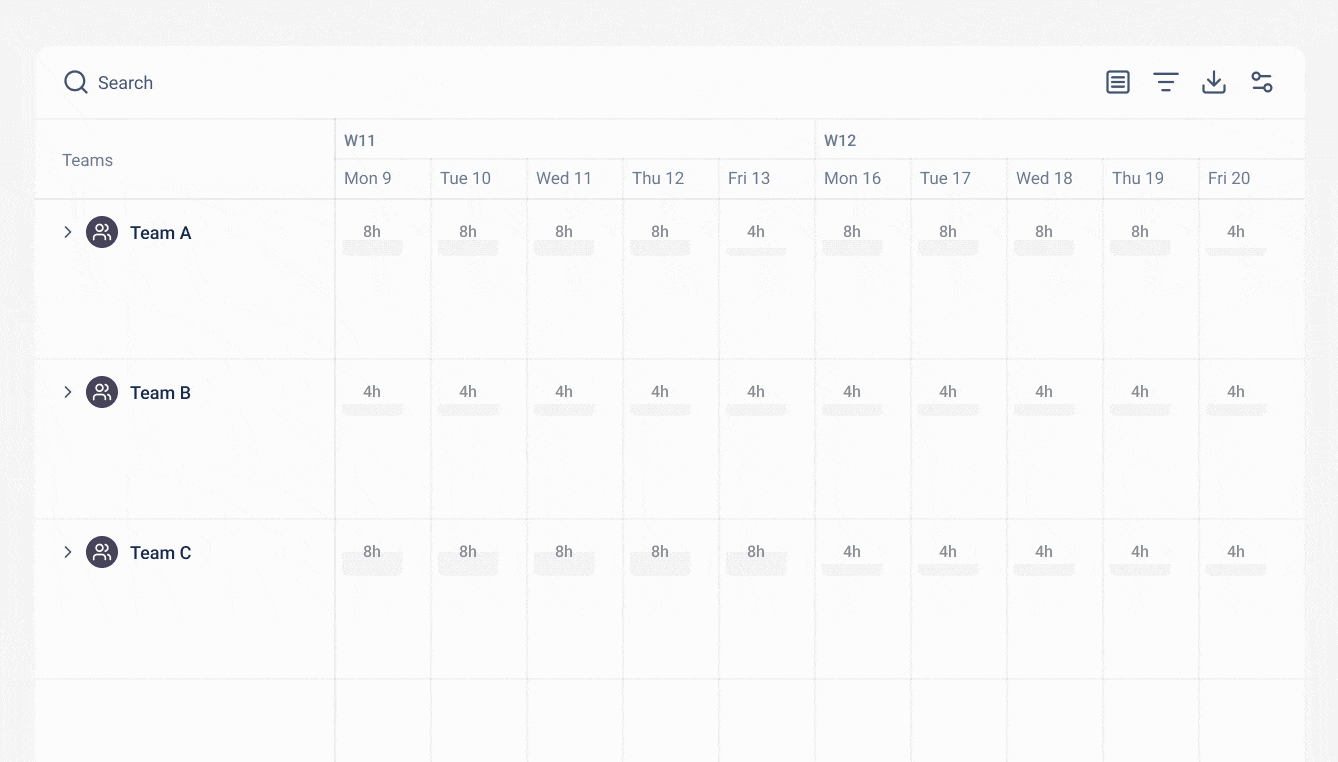Screen dimensions: 1338x762
Task: Click the Team C group avatar icon
Action: [x=102, y=552]
